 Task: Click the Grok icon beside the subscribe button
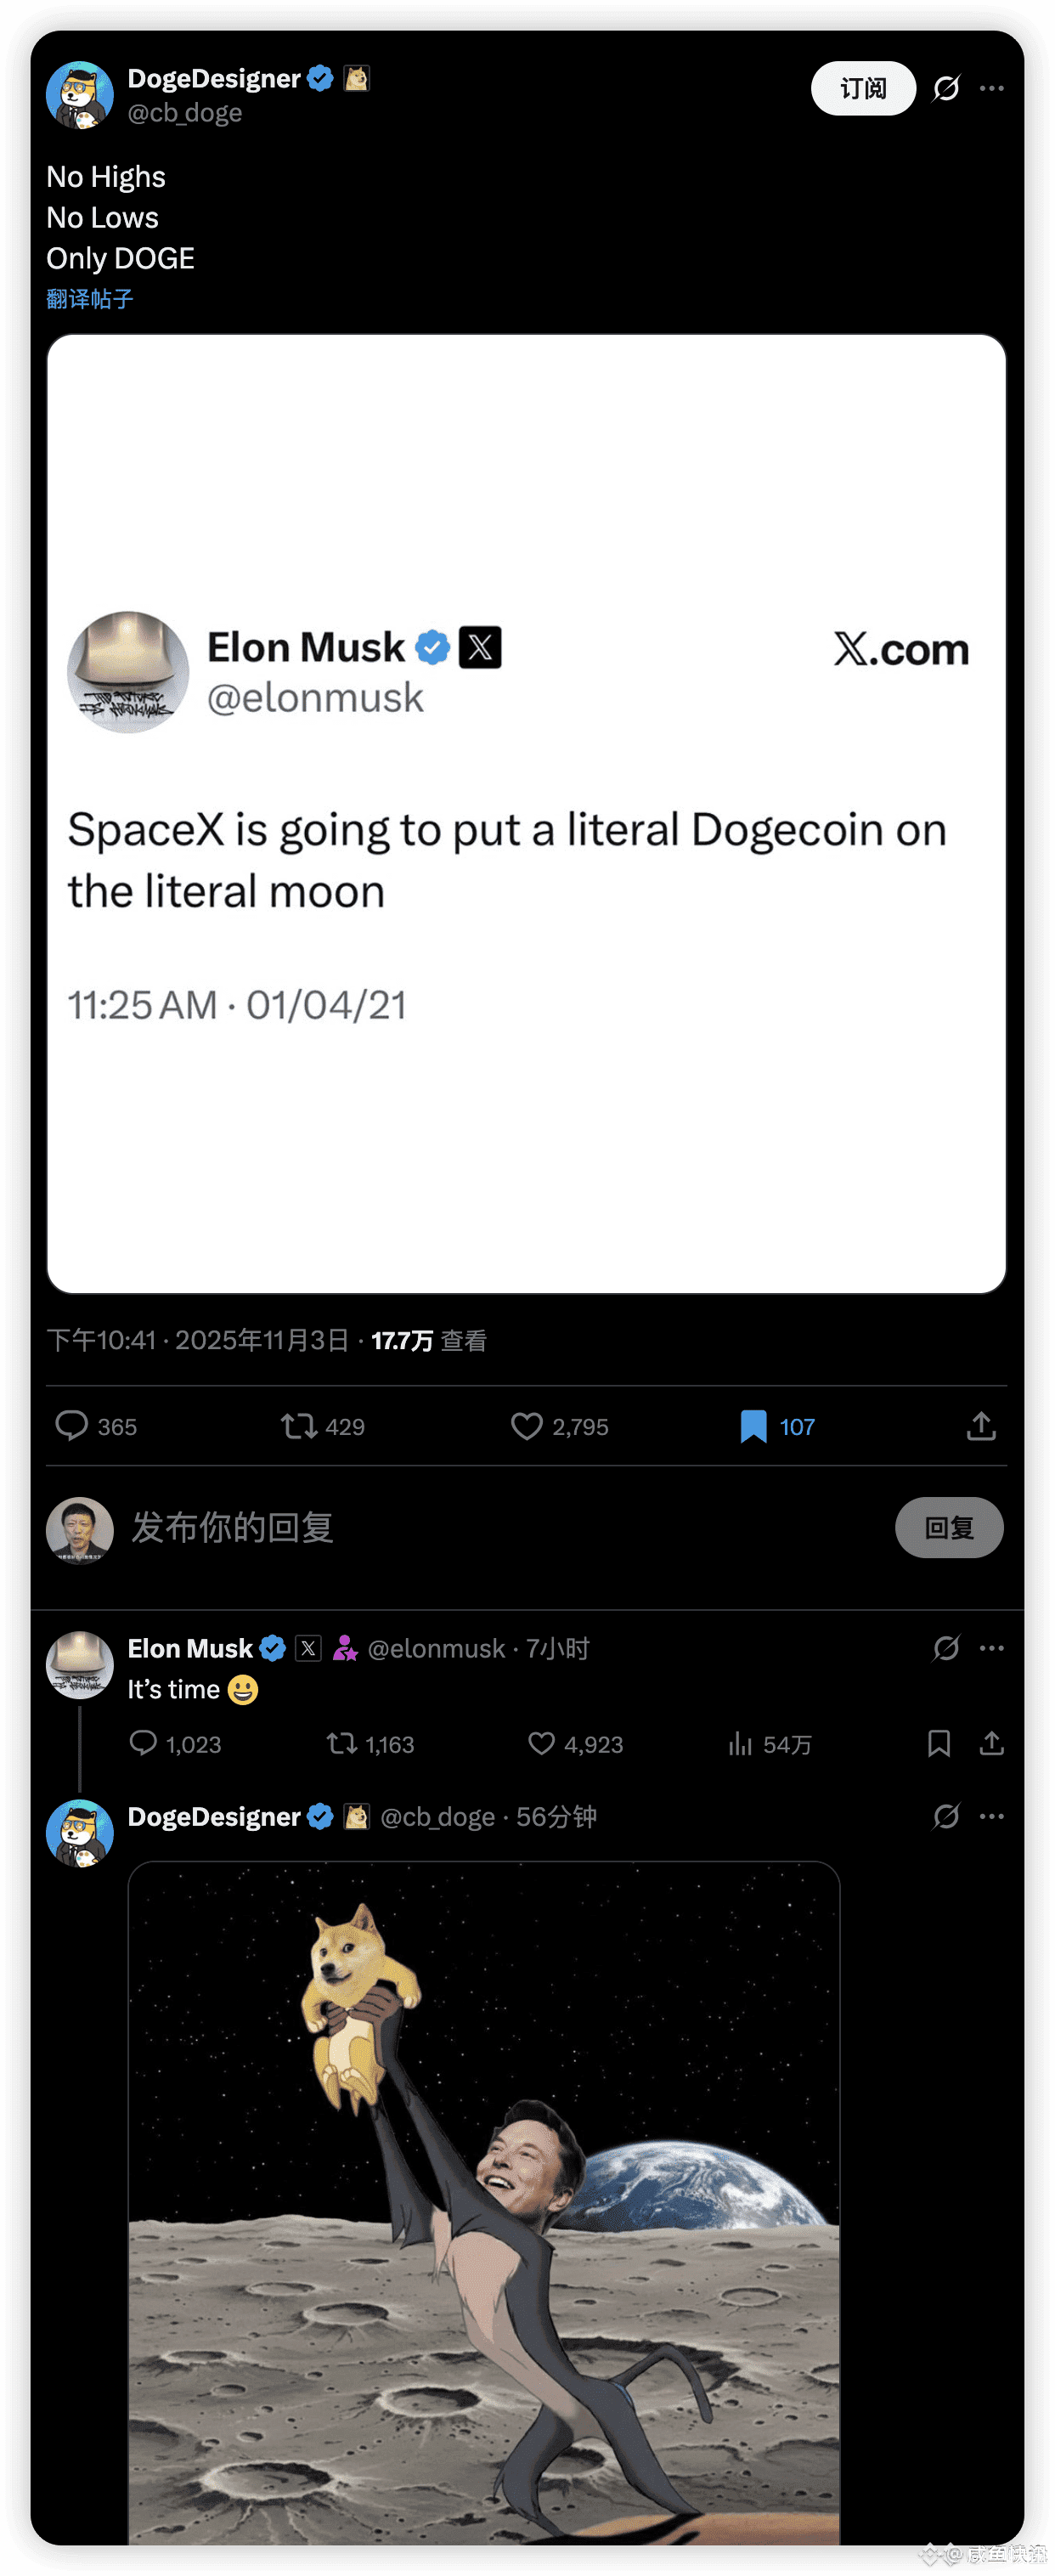tap(945, 88)
